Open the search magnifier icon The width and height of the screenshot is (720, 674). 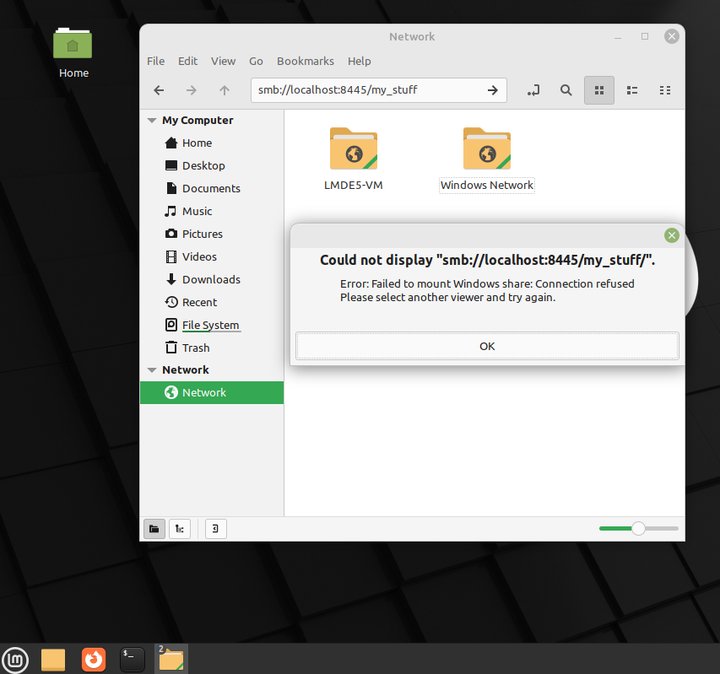pos(566,90)
